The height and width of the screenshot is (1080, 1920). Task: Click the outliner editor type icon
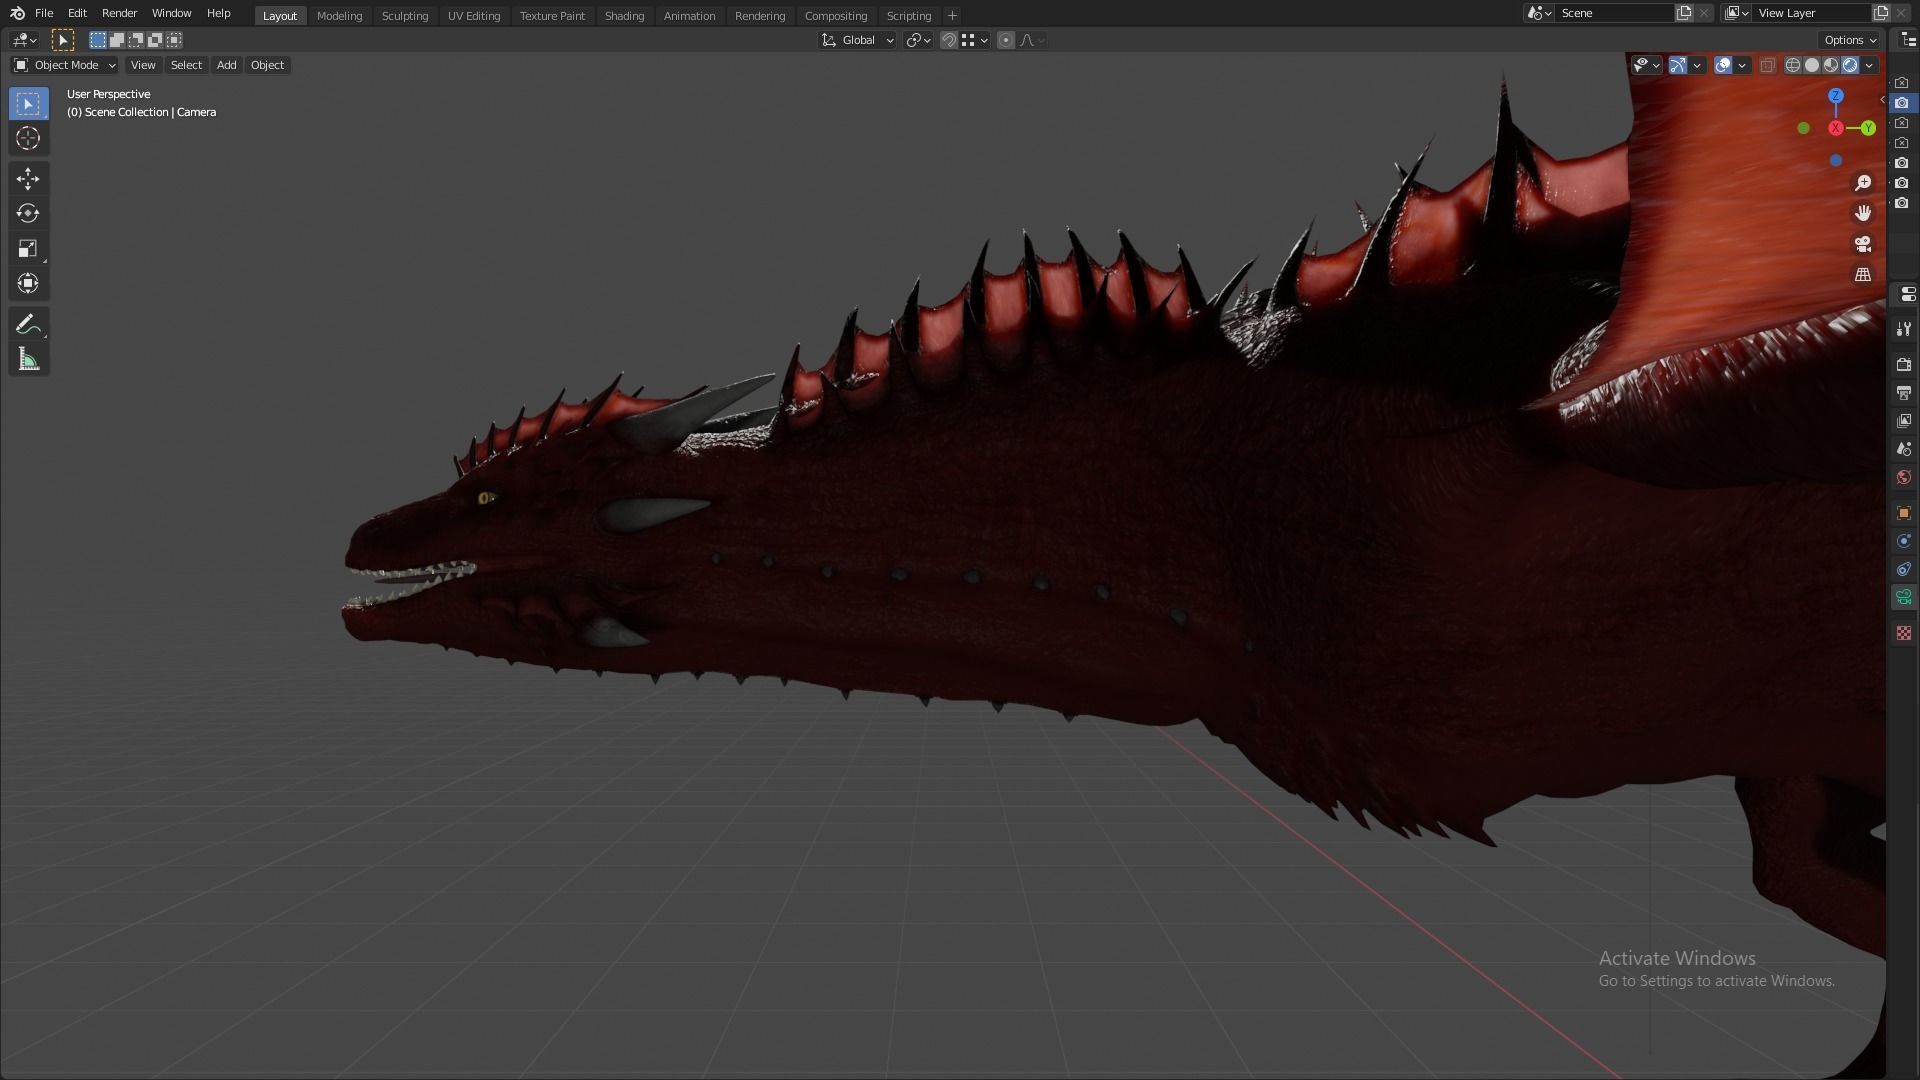coord(1908,40)
